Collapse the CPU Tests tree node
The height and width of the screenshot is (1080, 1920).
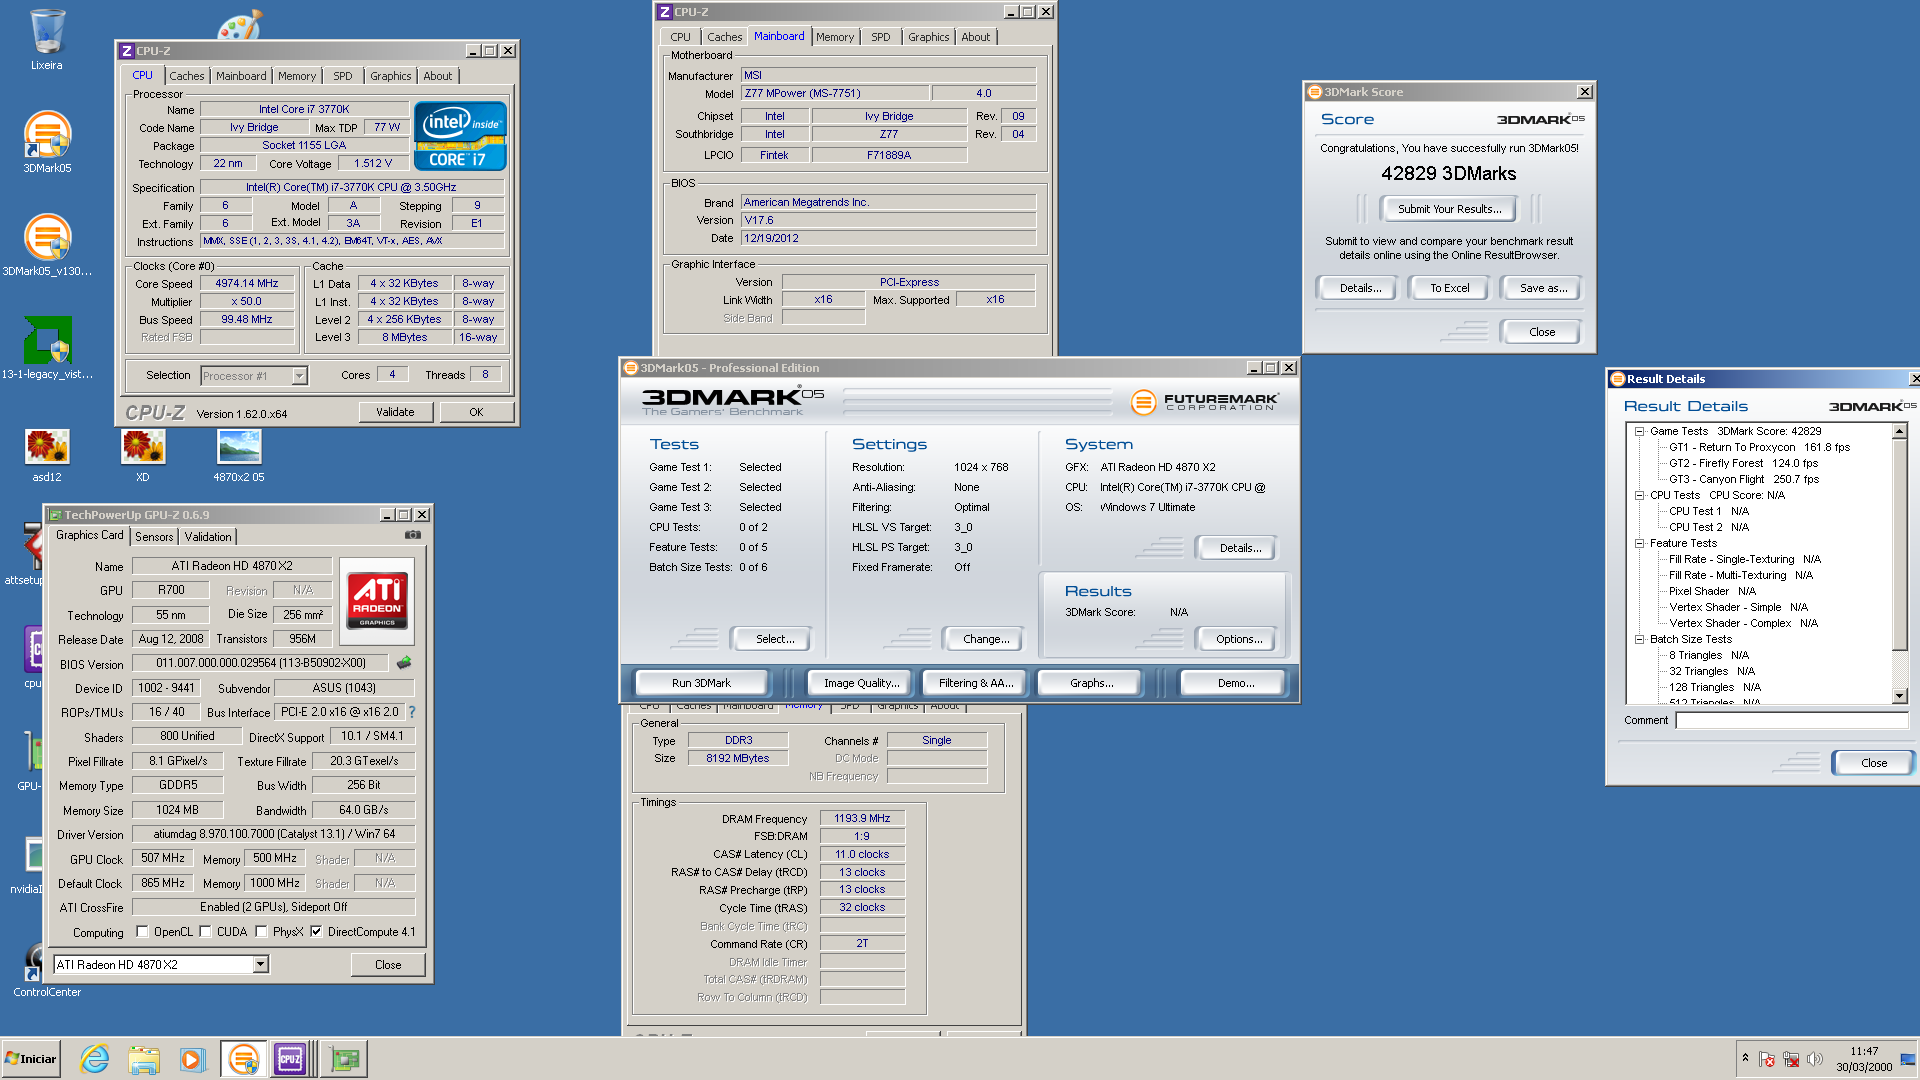1639,495
